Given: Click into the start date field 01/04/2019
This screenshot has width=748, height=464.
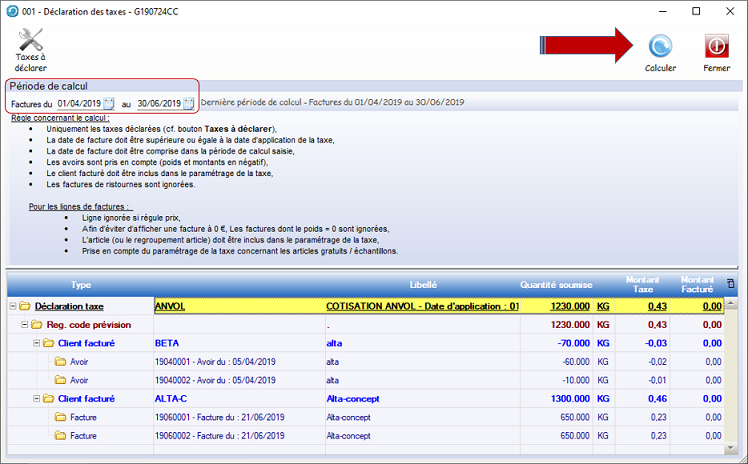Looking at the screenshot, I should coord(78,104).
